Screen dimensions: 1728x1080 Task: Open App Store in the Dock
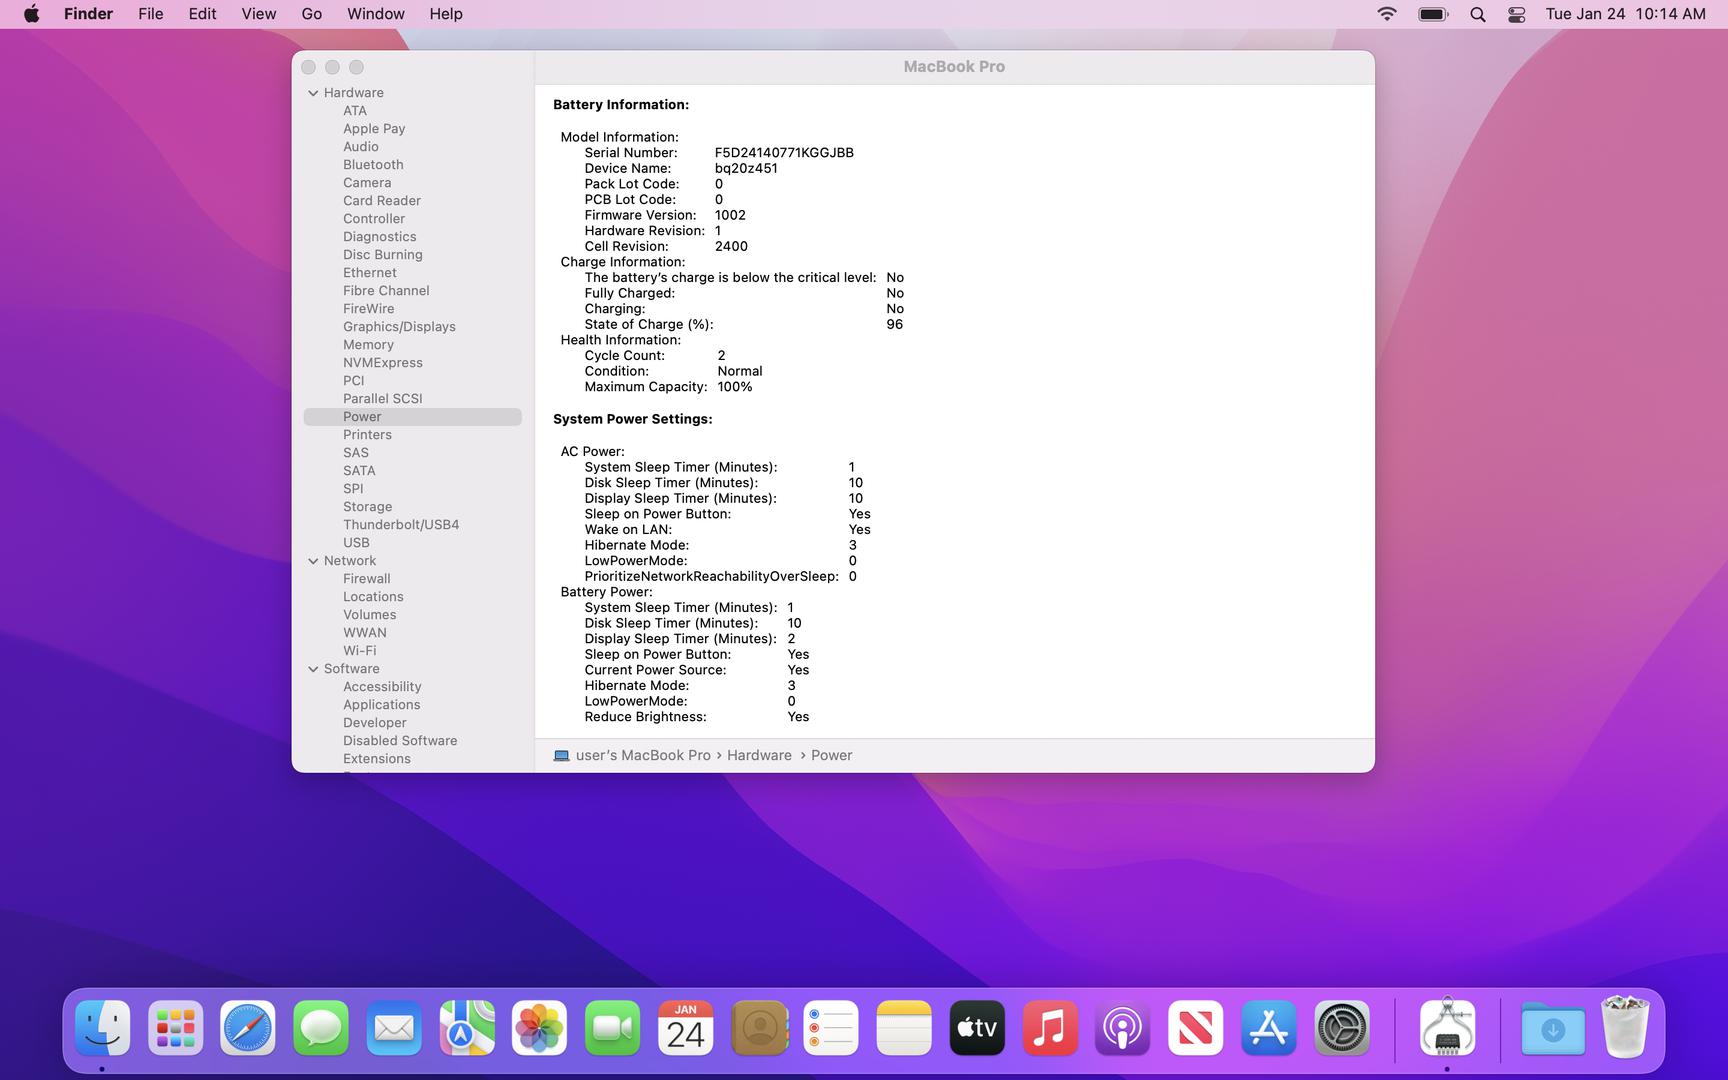click(1269, 1028)
